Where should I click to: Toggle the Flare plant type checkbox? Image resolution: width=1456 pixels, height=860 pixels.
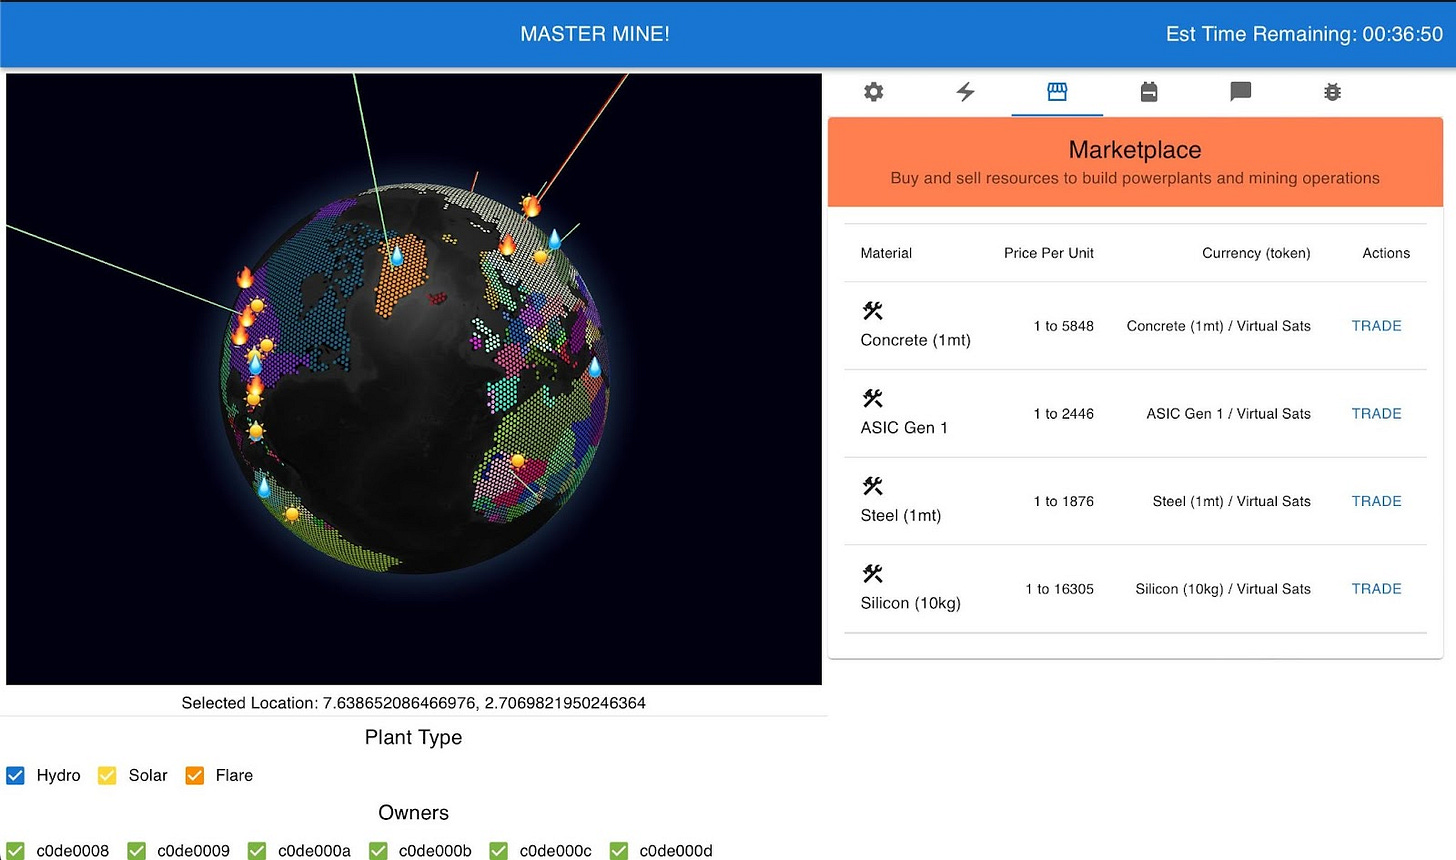coord(195,775)
